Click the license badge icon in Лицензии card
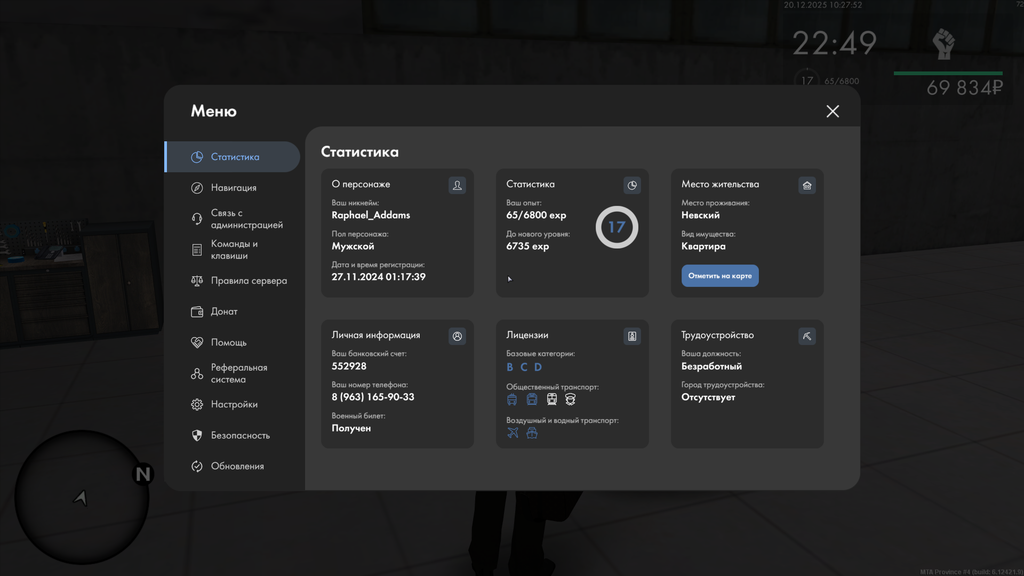 point(632,336)
